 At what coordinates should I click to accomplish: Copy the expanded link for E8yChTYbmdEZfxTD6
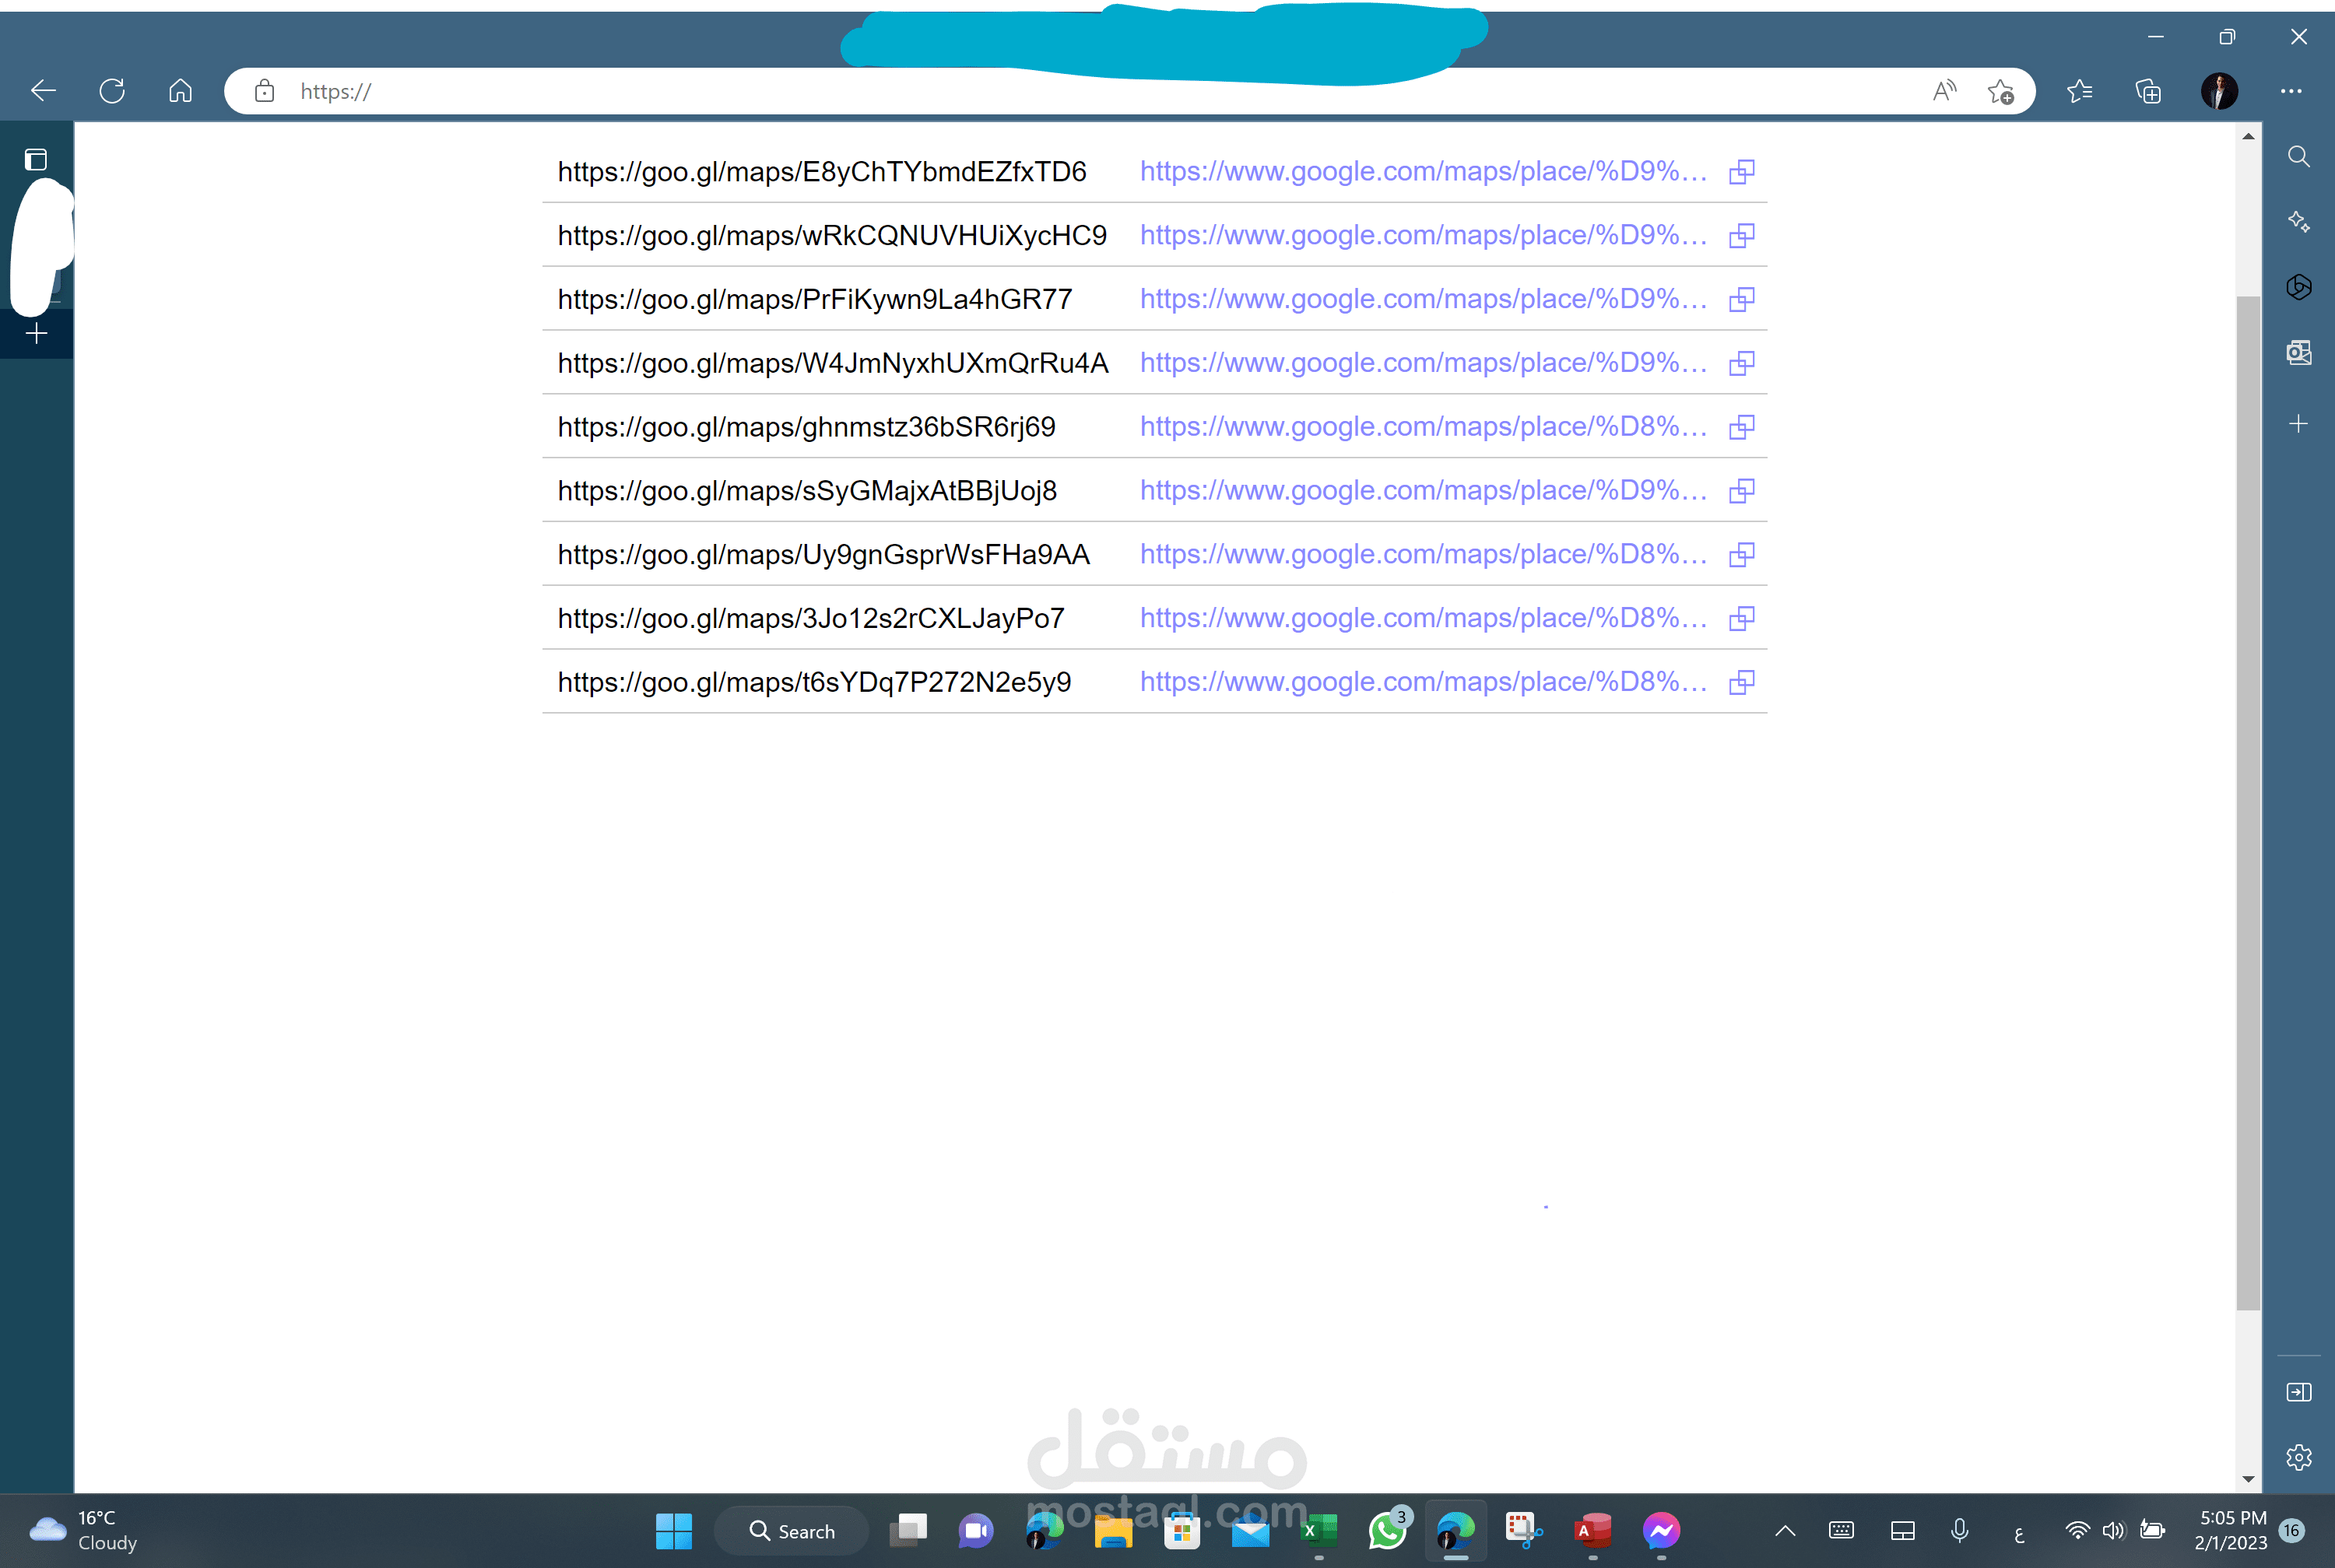tap(1741, 172)
